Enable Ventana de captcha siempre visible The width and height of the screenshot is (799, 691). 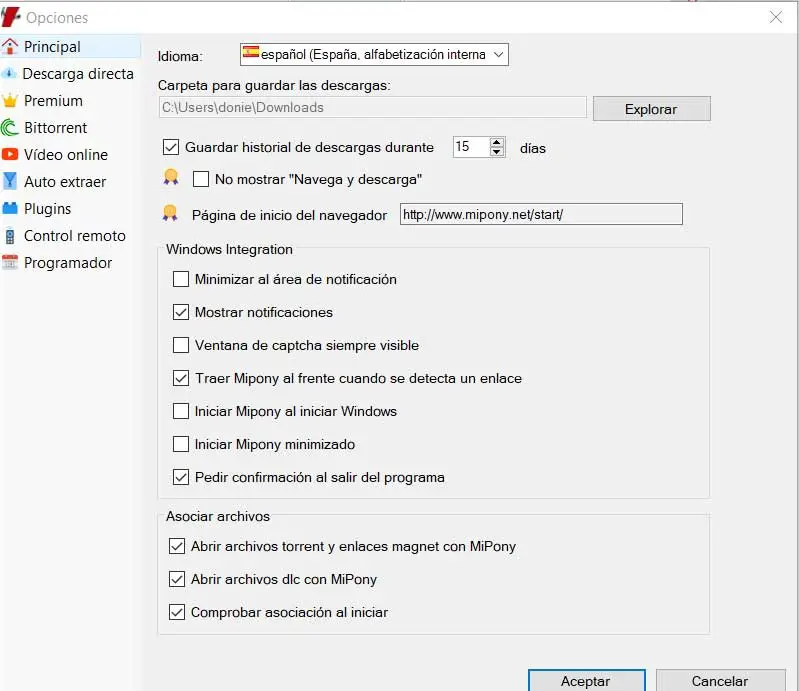click(x=181, y=345)
